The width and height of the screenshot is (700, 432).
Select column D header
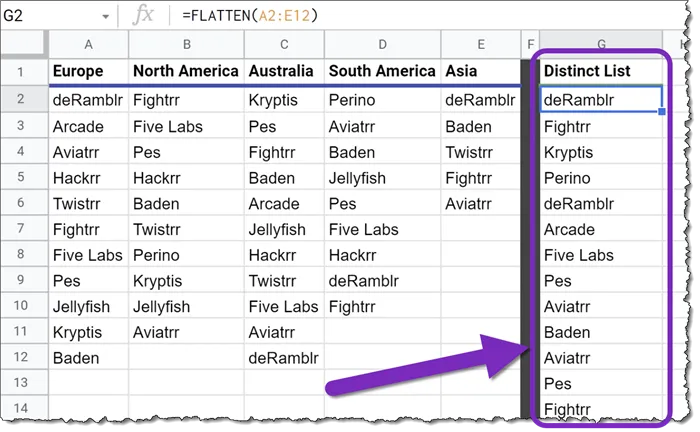[383, 45]
